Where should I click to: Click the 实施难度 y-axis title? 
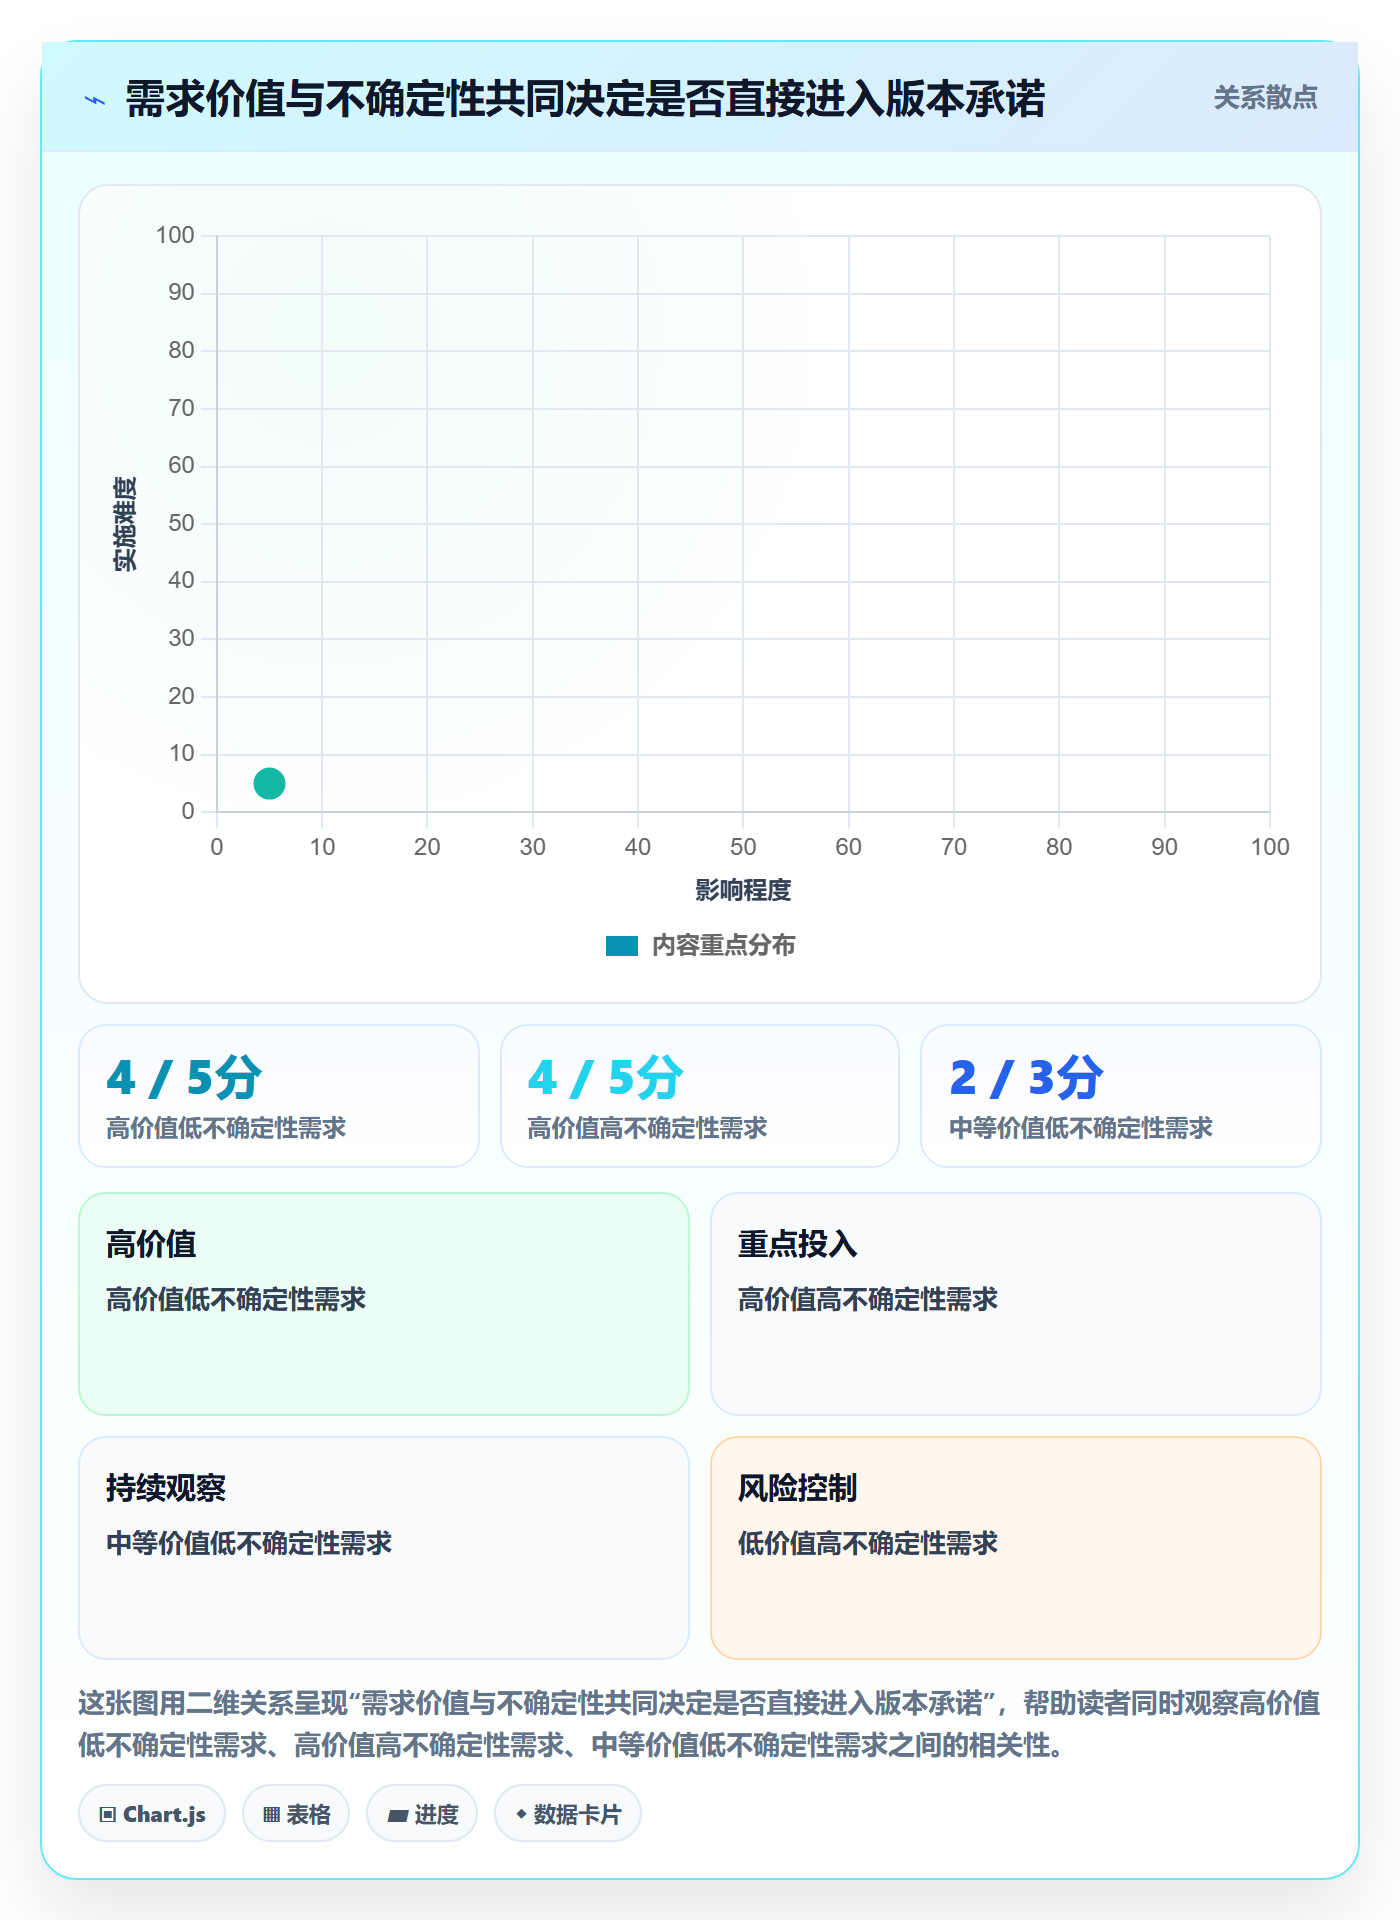(x=125, y=524)
